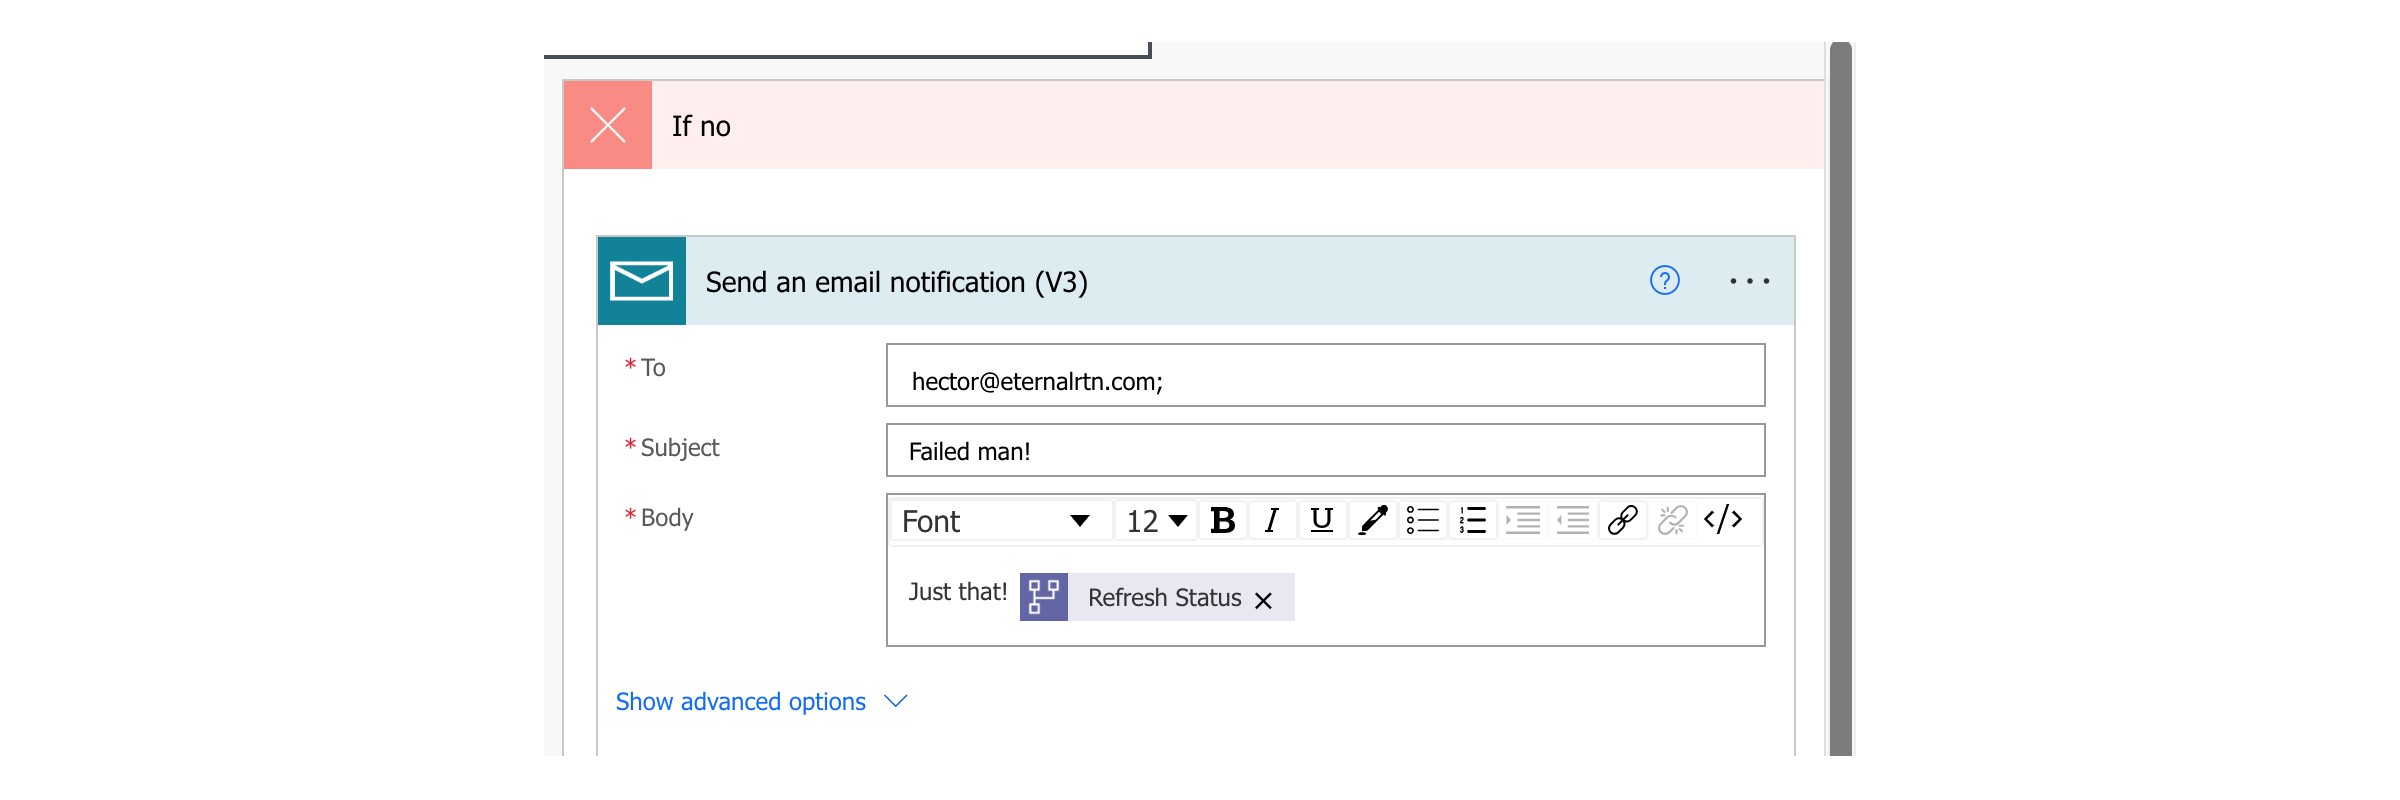Open the three-dots menu for the email action
Screen dimensions: 2400x800
pyautogui.click(x=1749, y=282)
